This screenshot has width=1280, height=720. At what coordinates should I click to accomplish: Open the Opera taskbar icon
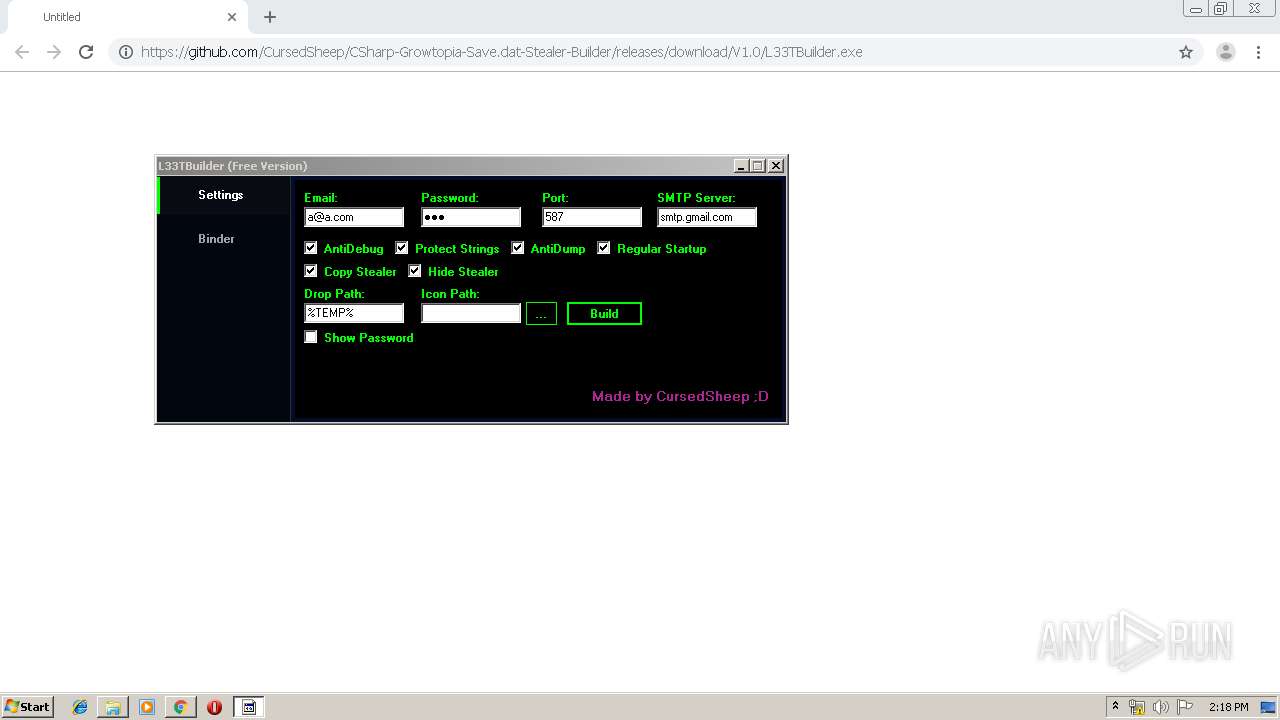[x=214, y=707]
